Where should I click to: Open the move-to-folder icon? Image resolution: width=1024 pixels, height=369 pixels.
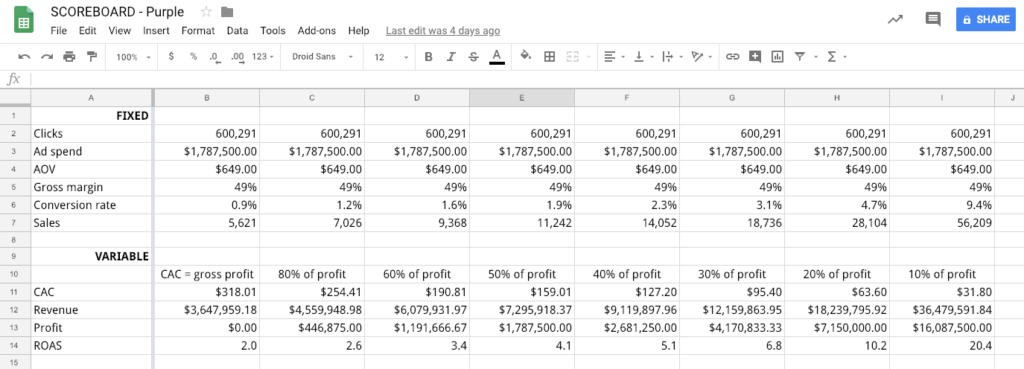[227, 12]
